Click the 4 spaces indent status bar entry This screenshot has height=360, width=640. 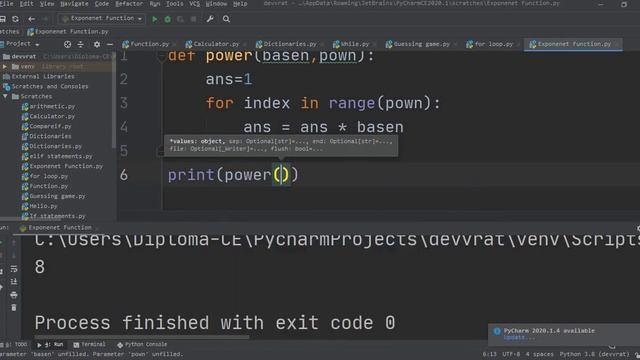(x=540, y=354)
